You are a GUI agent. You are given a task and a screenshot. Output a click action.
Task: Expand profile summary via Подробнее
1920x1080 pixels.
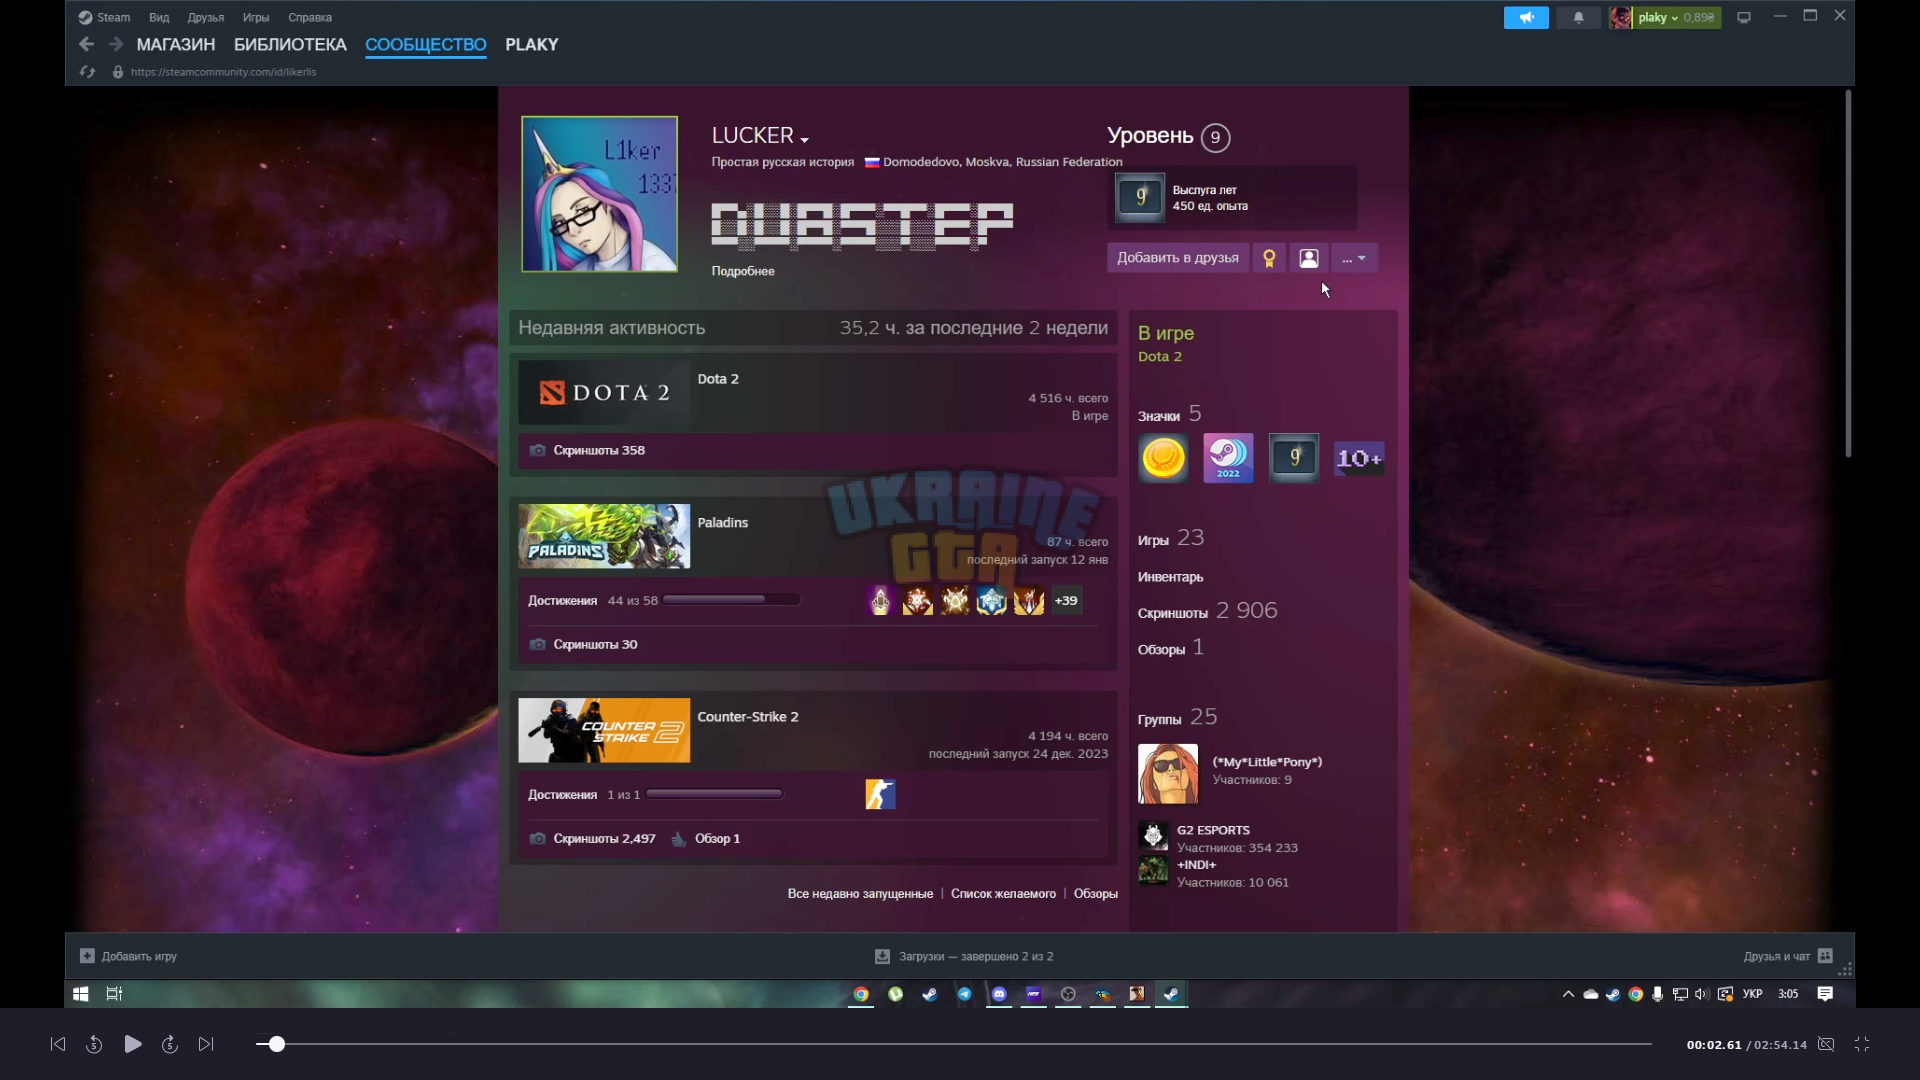(x=743, y=271)
